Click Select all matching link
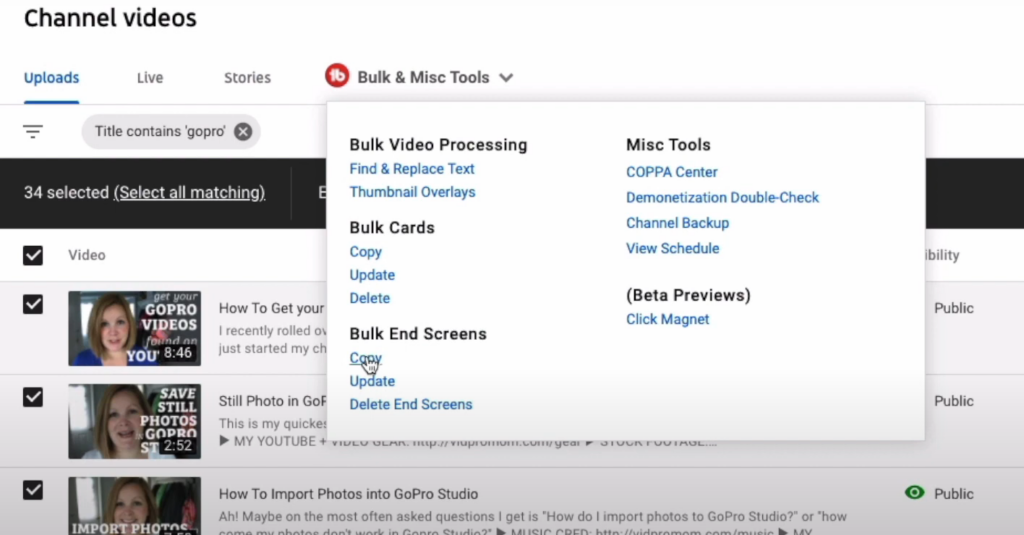Screen dimensions: 1024x535 pos(189,193)
